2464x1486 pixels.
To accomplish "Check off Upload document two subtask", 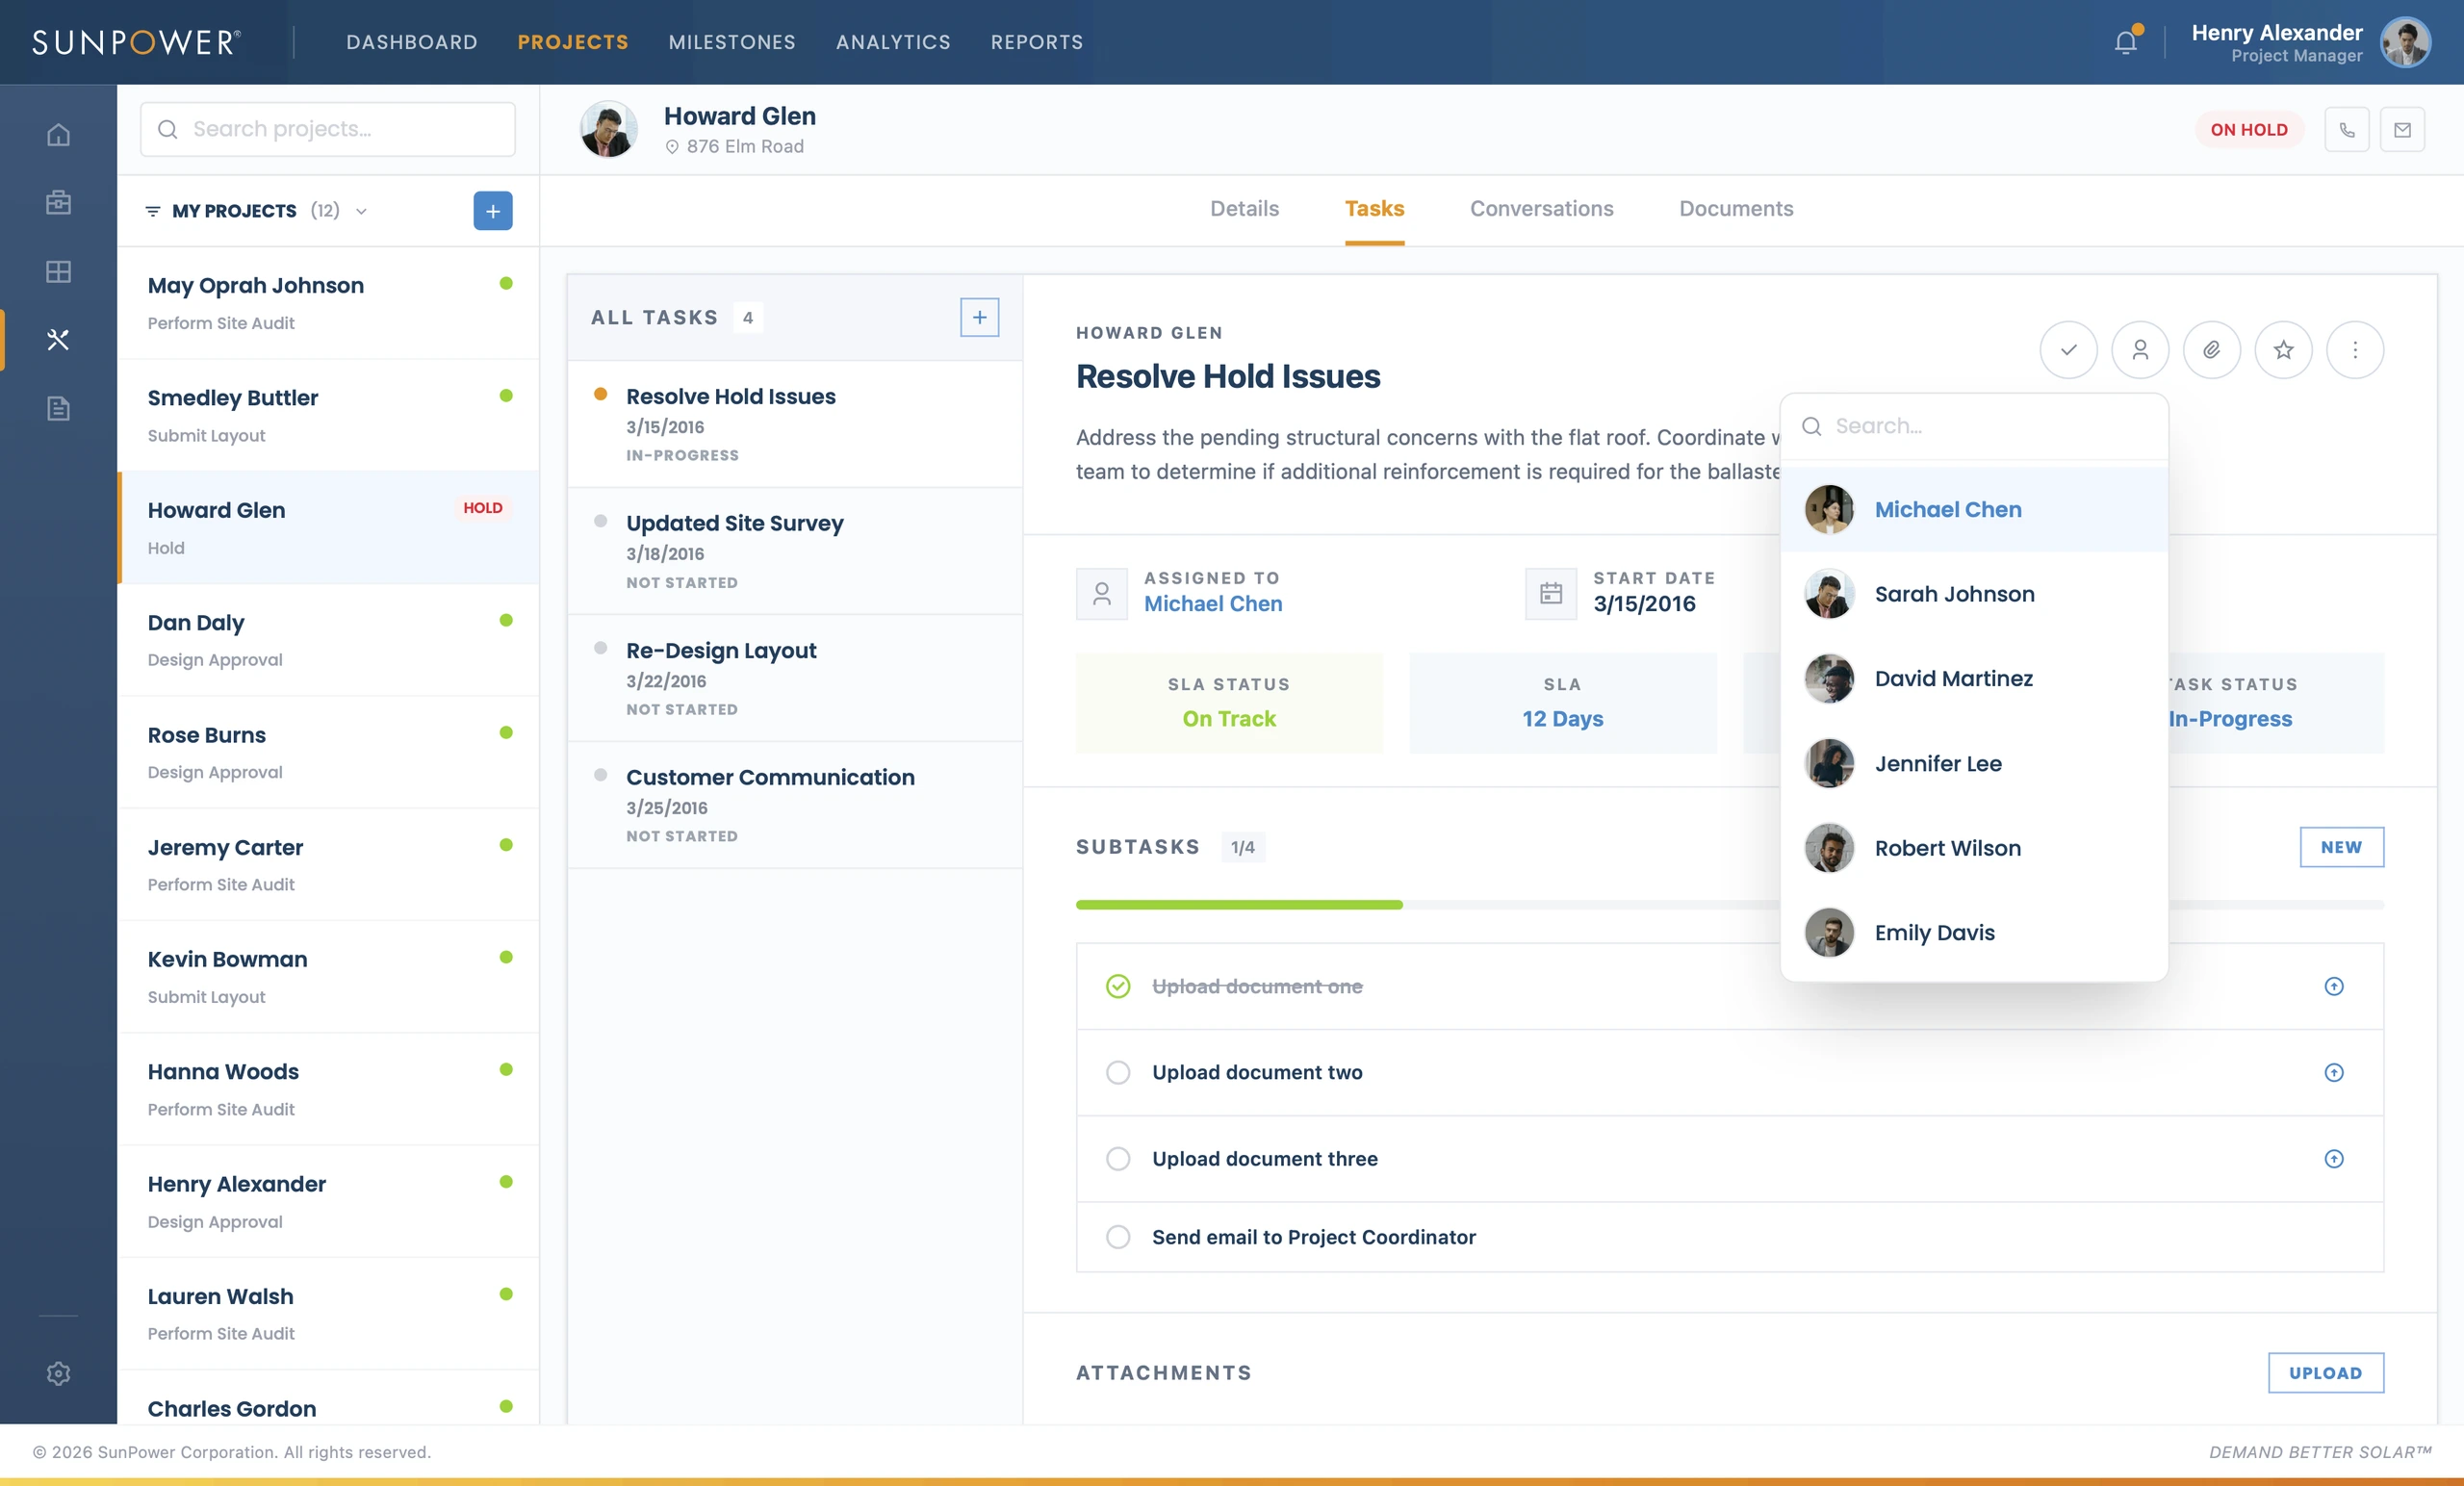I will (x=1118, y=1072).
